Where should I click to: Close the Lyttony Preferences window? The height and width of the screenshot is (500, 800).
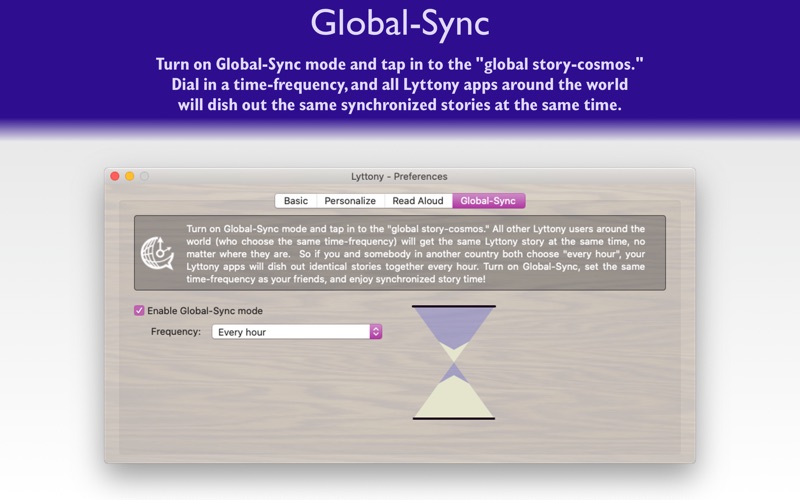[x=115, y=176]
